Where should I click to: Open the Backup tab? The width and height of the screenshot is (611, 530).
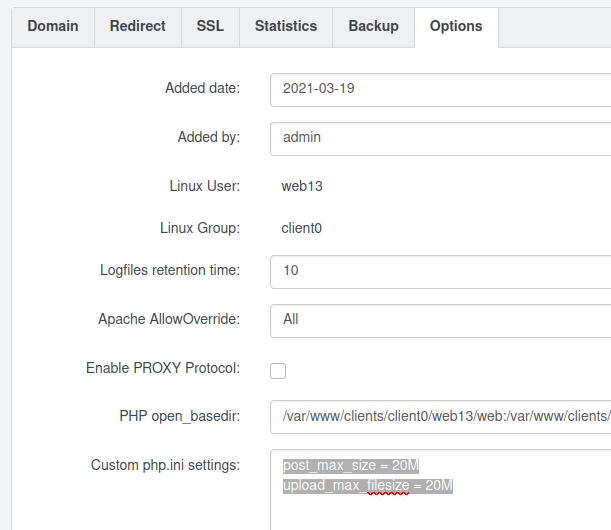[373, 27]
